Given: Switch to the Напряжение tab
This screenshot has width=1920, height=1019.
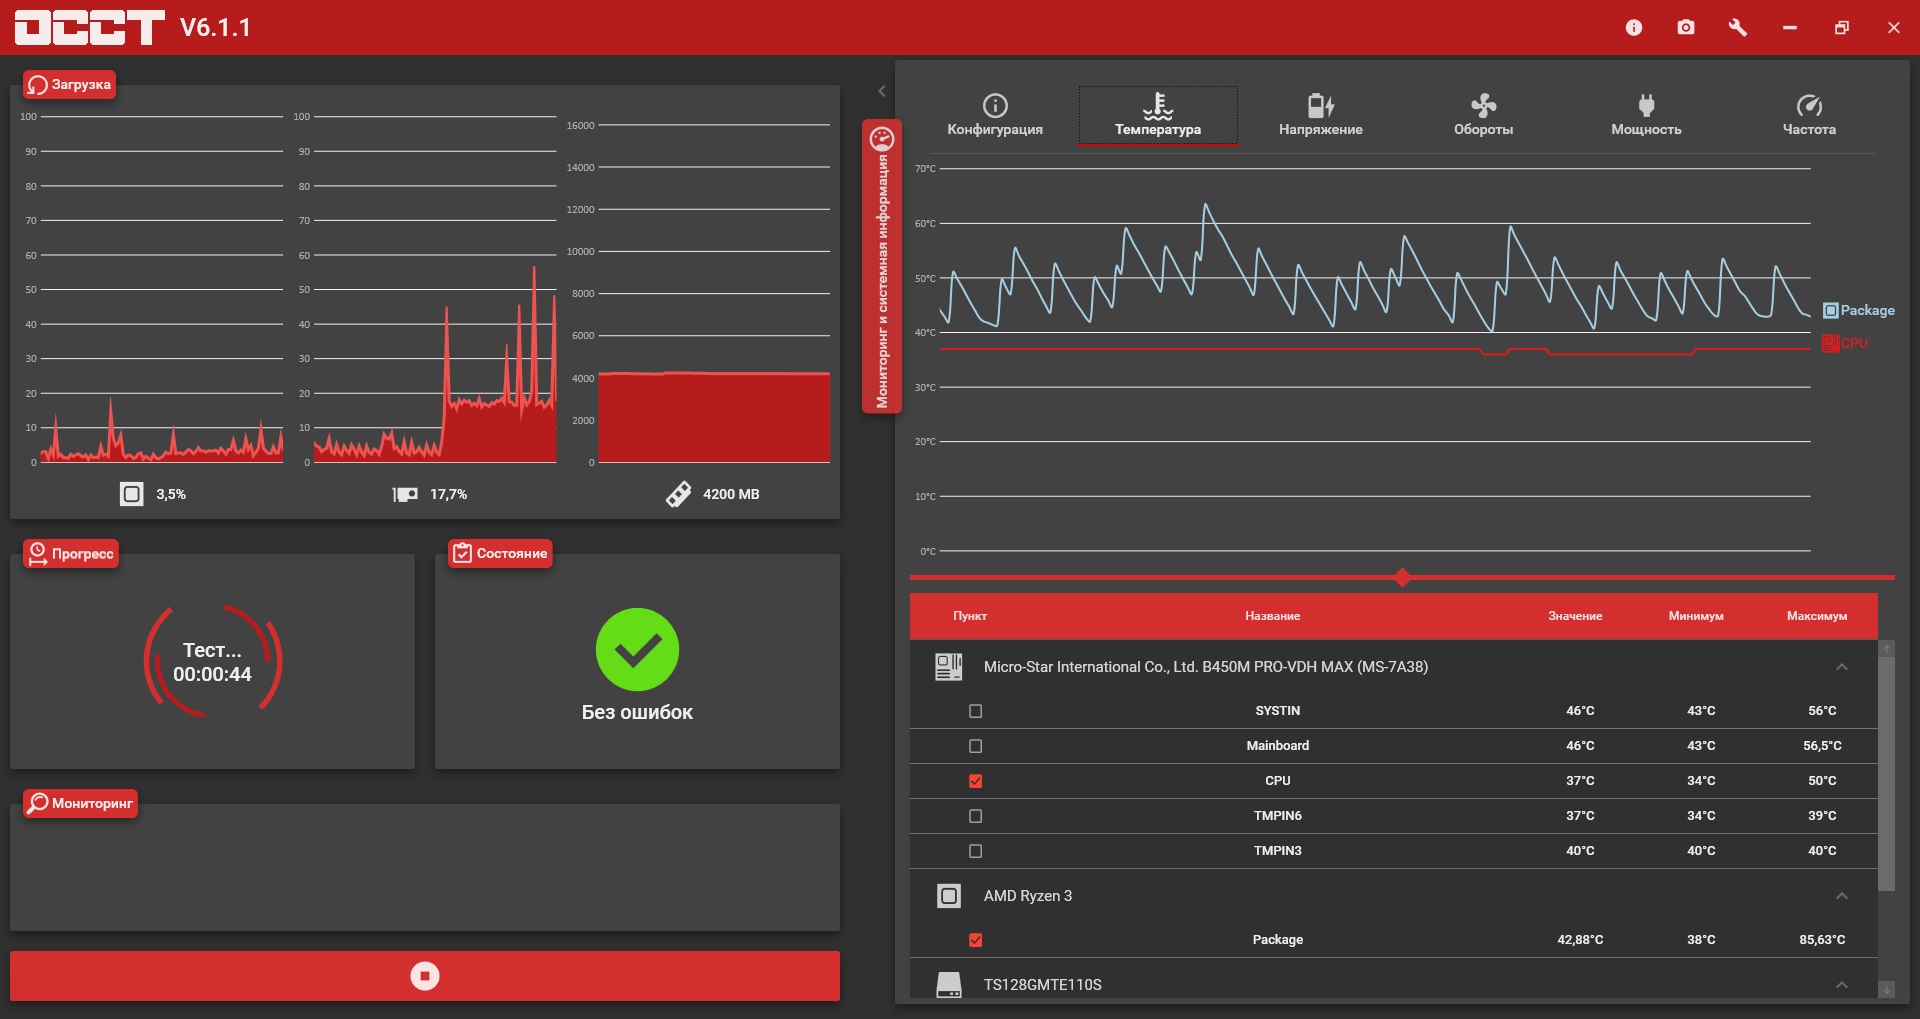Looking at the screenshot, I should point(1320,115).
